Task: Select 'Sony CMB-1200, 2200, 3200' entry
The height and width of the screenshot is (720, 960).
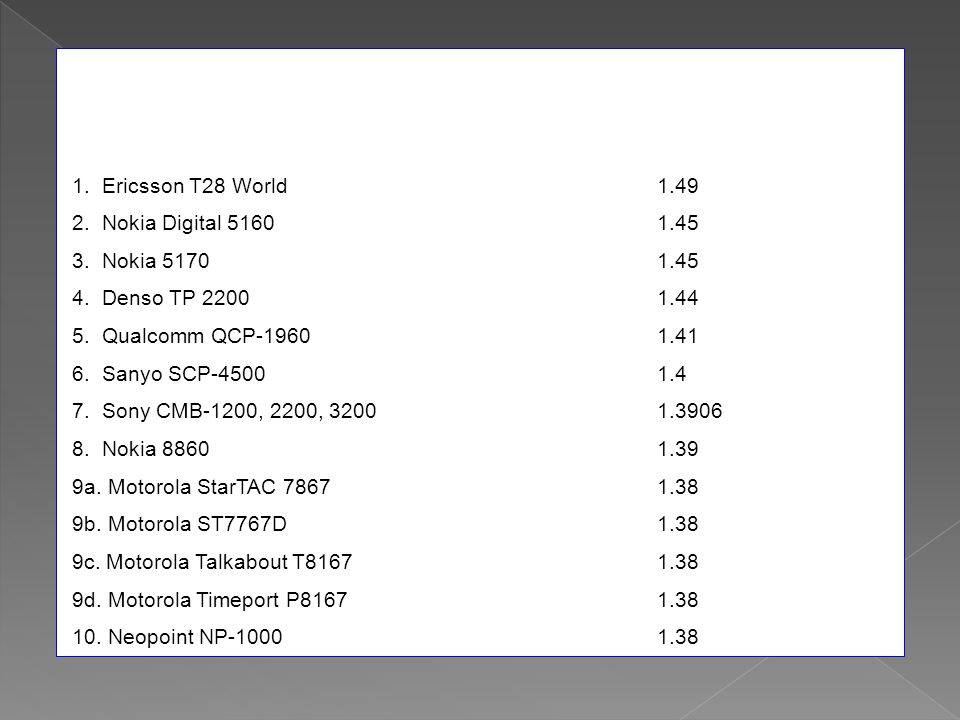Action: [x=239, y=411]
